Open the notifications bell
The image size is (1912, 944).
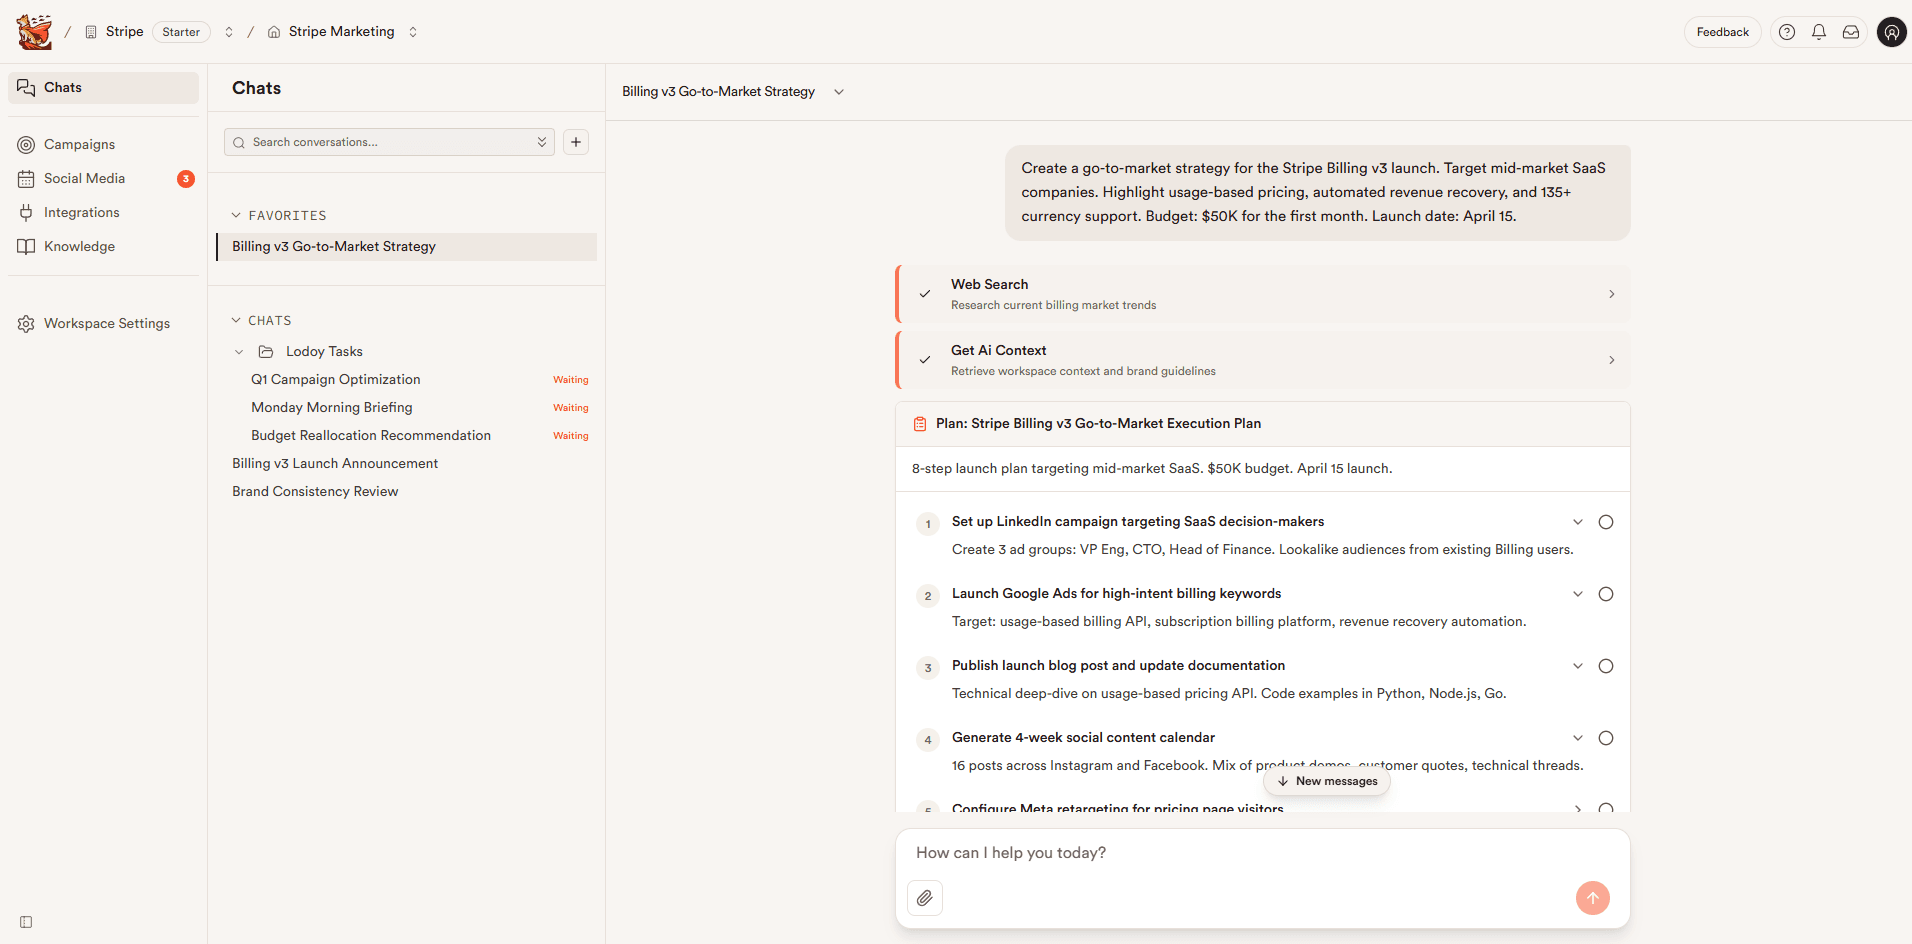coord(1819,31)
